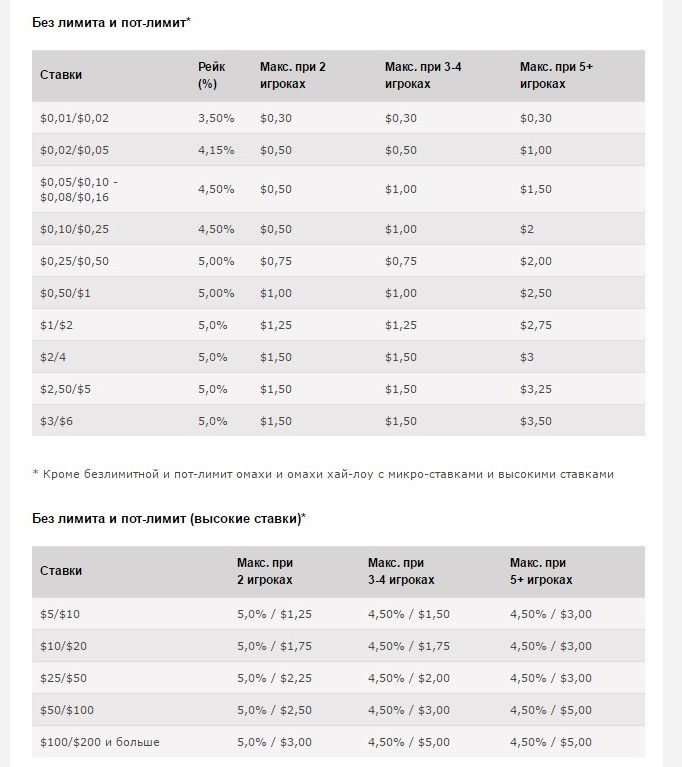Click the "$3,50" max rake cell
Viewport: 682px width, 767px height.
point(536,421)
